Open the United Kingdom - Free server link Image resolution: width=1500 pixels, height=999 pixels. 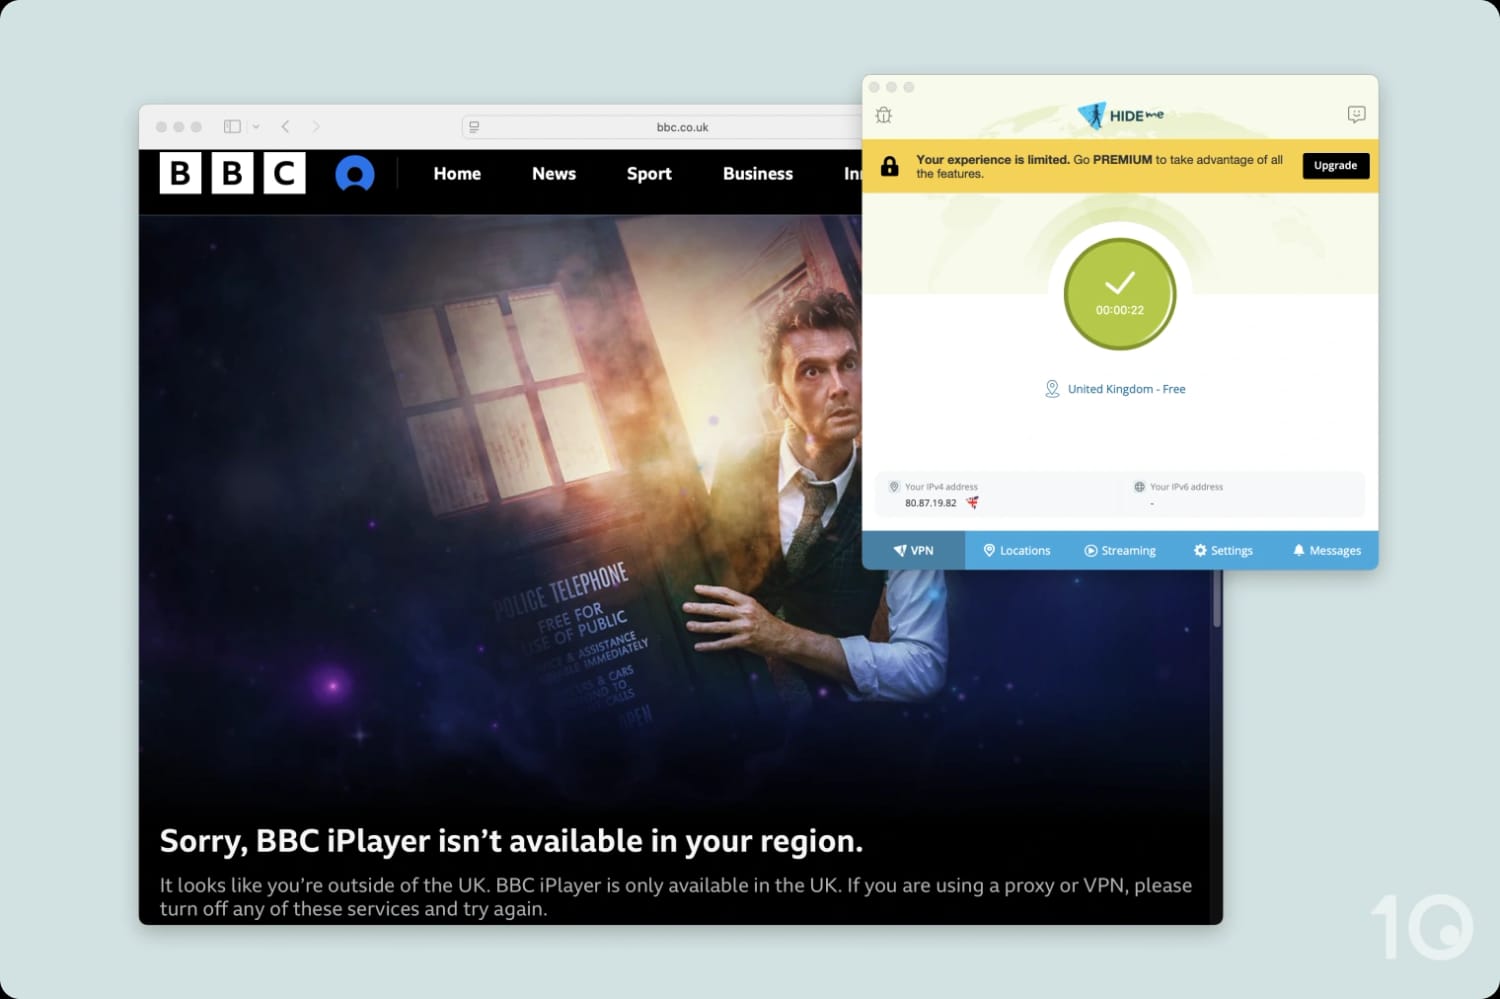[x=1126, y=388]
